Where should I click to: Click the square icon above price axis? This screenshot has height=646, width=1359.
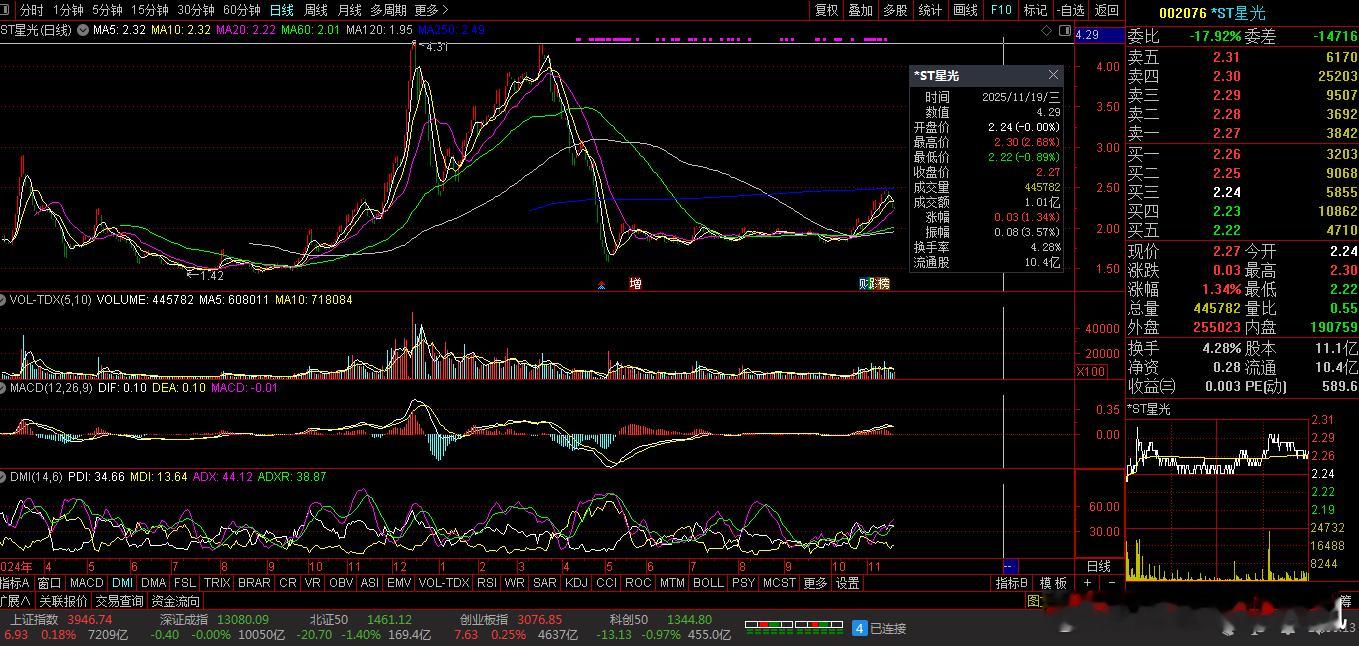(x=1062, y=31)
